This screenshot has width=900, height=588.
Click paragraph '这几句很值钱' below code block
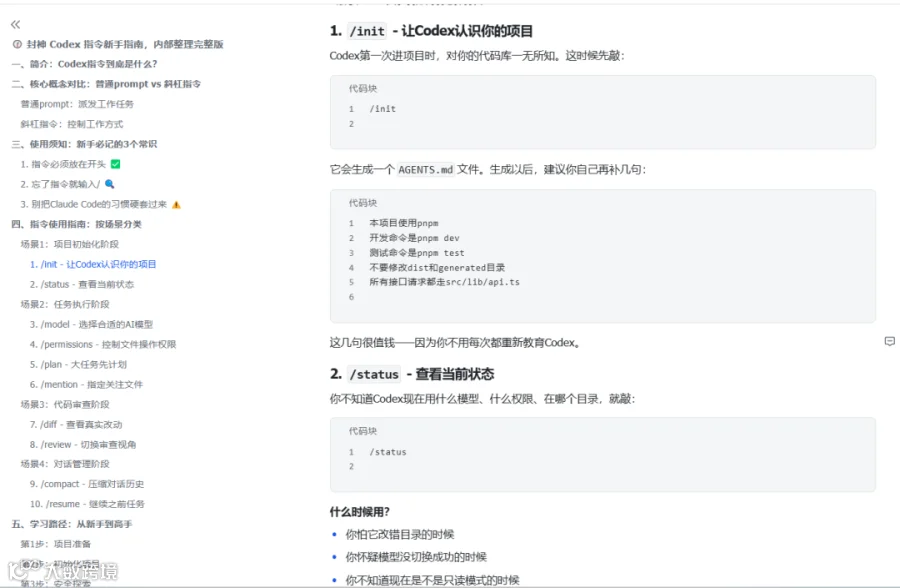pyautogui.click(x=456, y=343)
